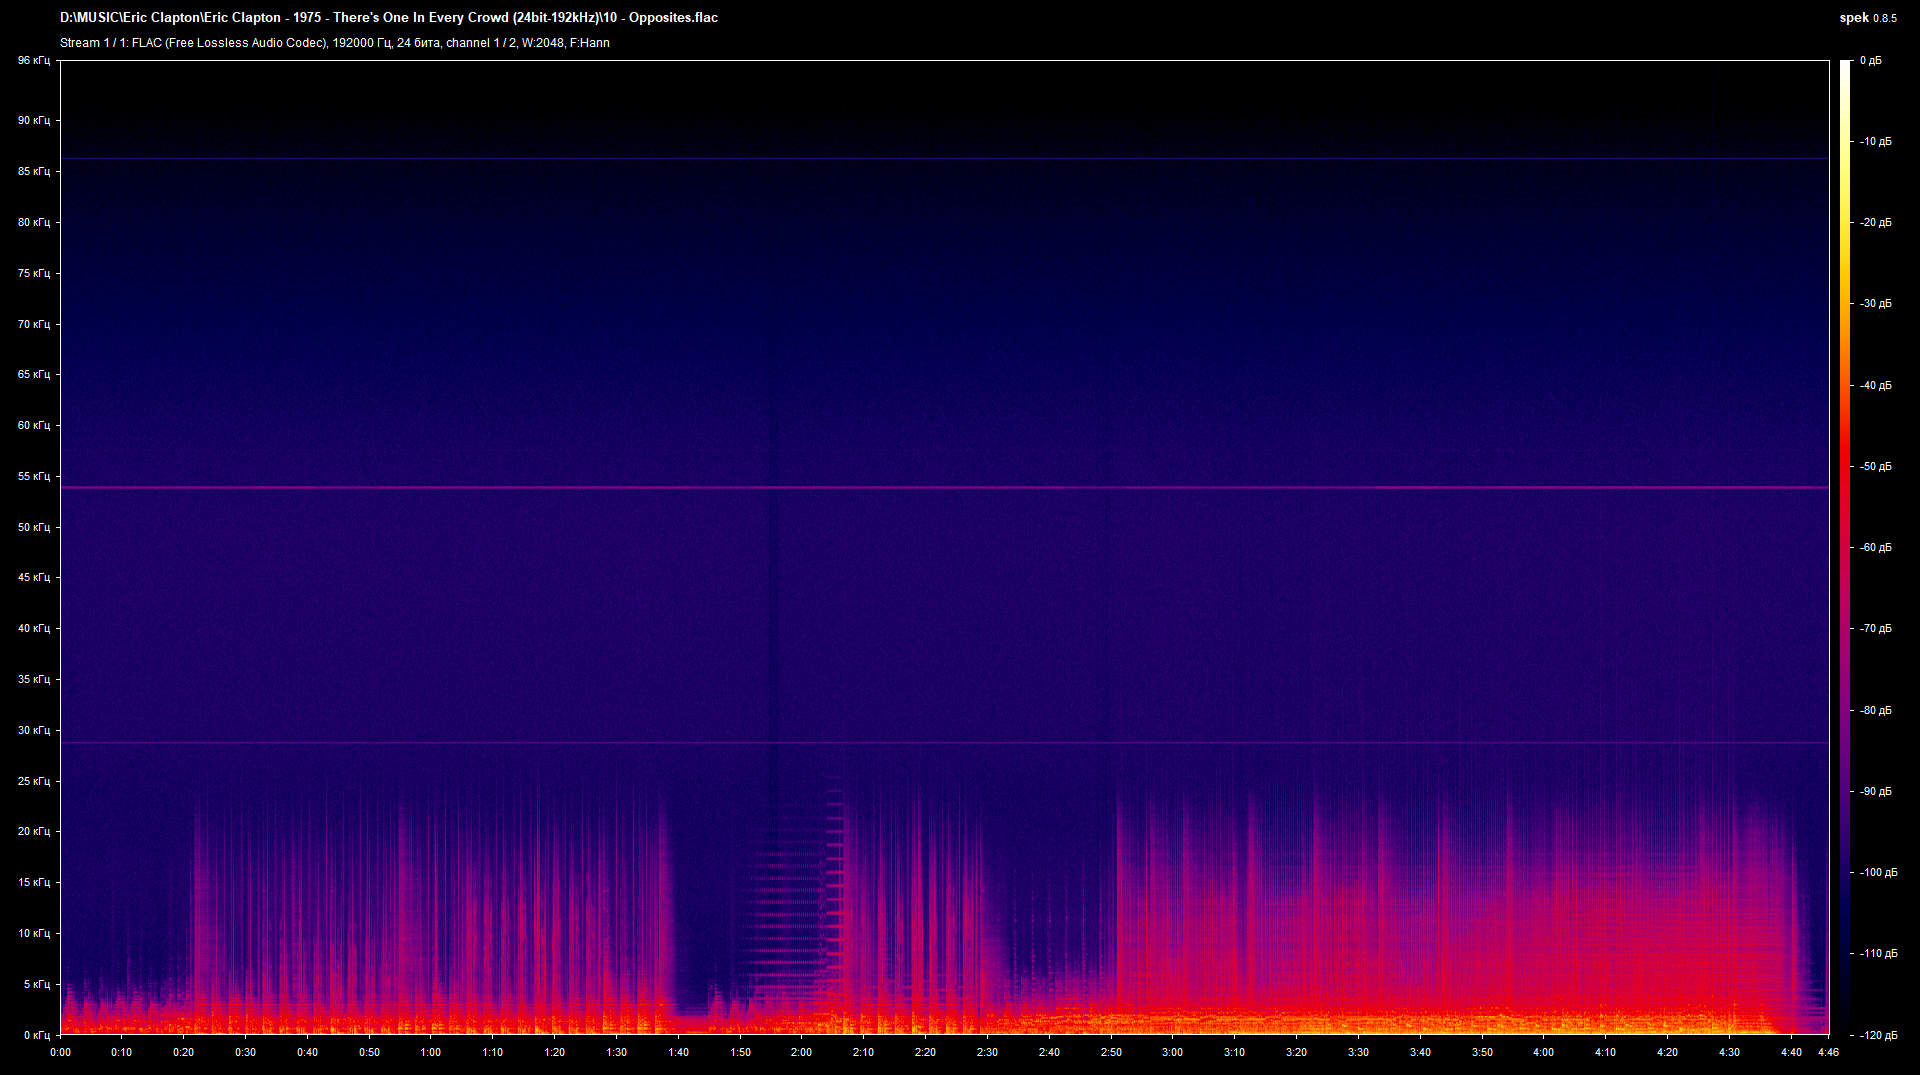Click the 3:30 time axis marker

[1358, 1052]
